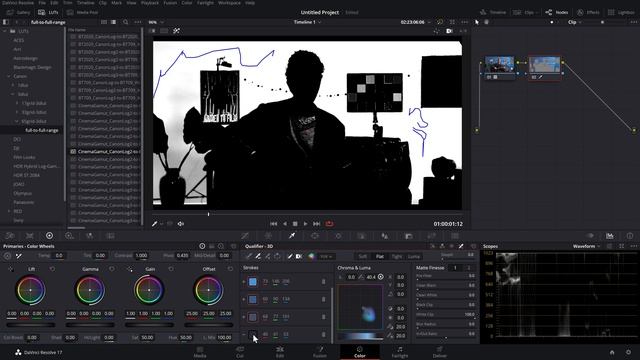Reset the Lift wheel

tap(52, 269)
